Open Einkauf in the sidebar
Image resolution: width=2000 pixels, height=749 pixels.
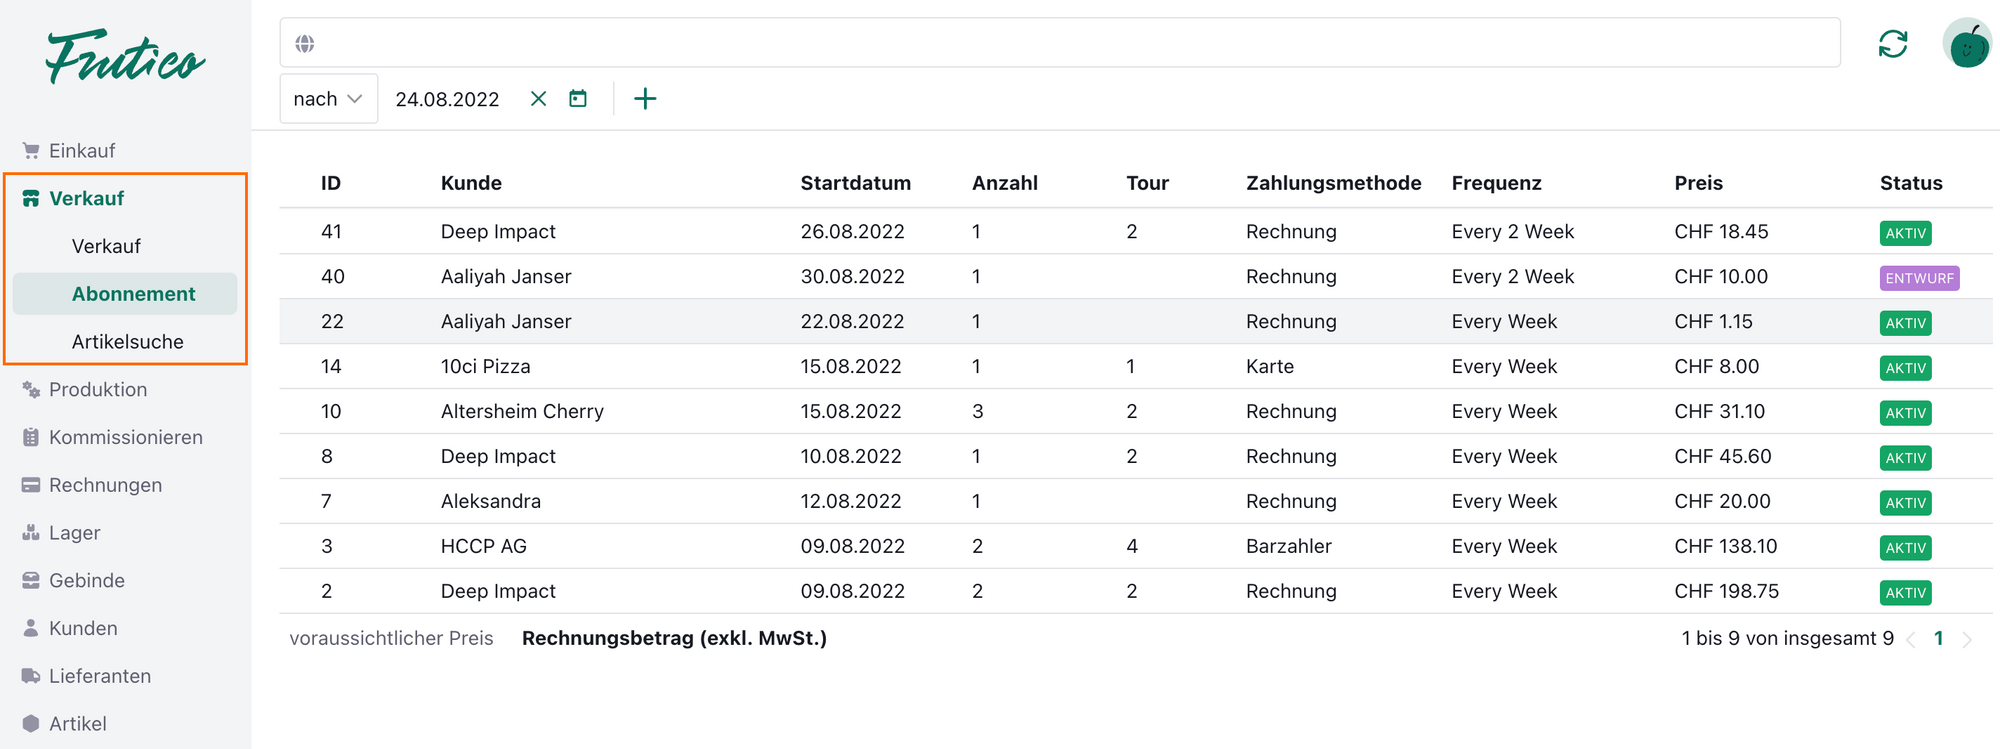tap(82, 151)
